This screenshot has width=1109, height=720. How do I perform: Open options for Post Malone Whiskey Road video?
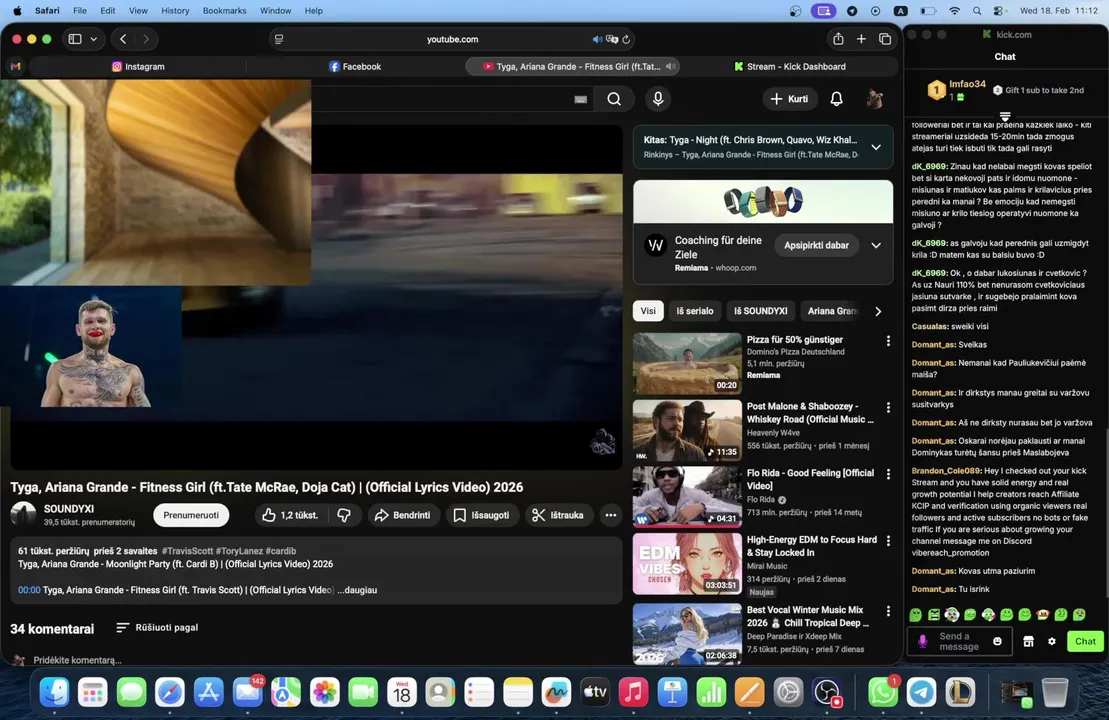(x=888, y=407)
